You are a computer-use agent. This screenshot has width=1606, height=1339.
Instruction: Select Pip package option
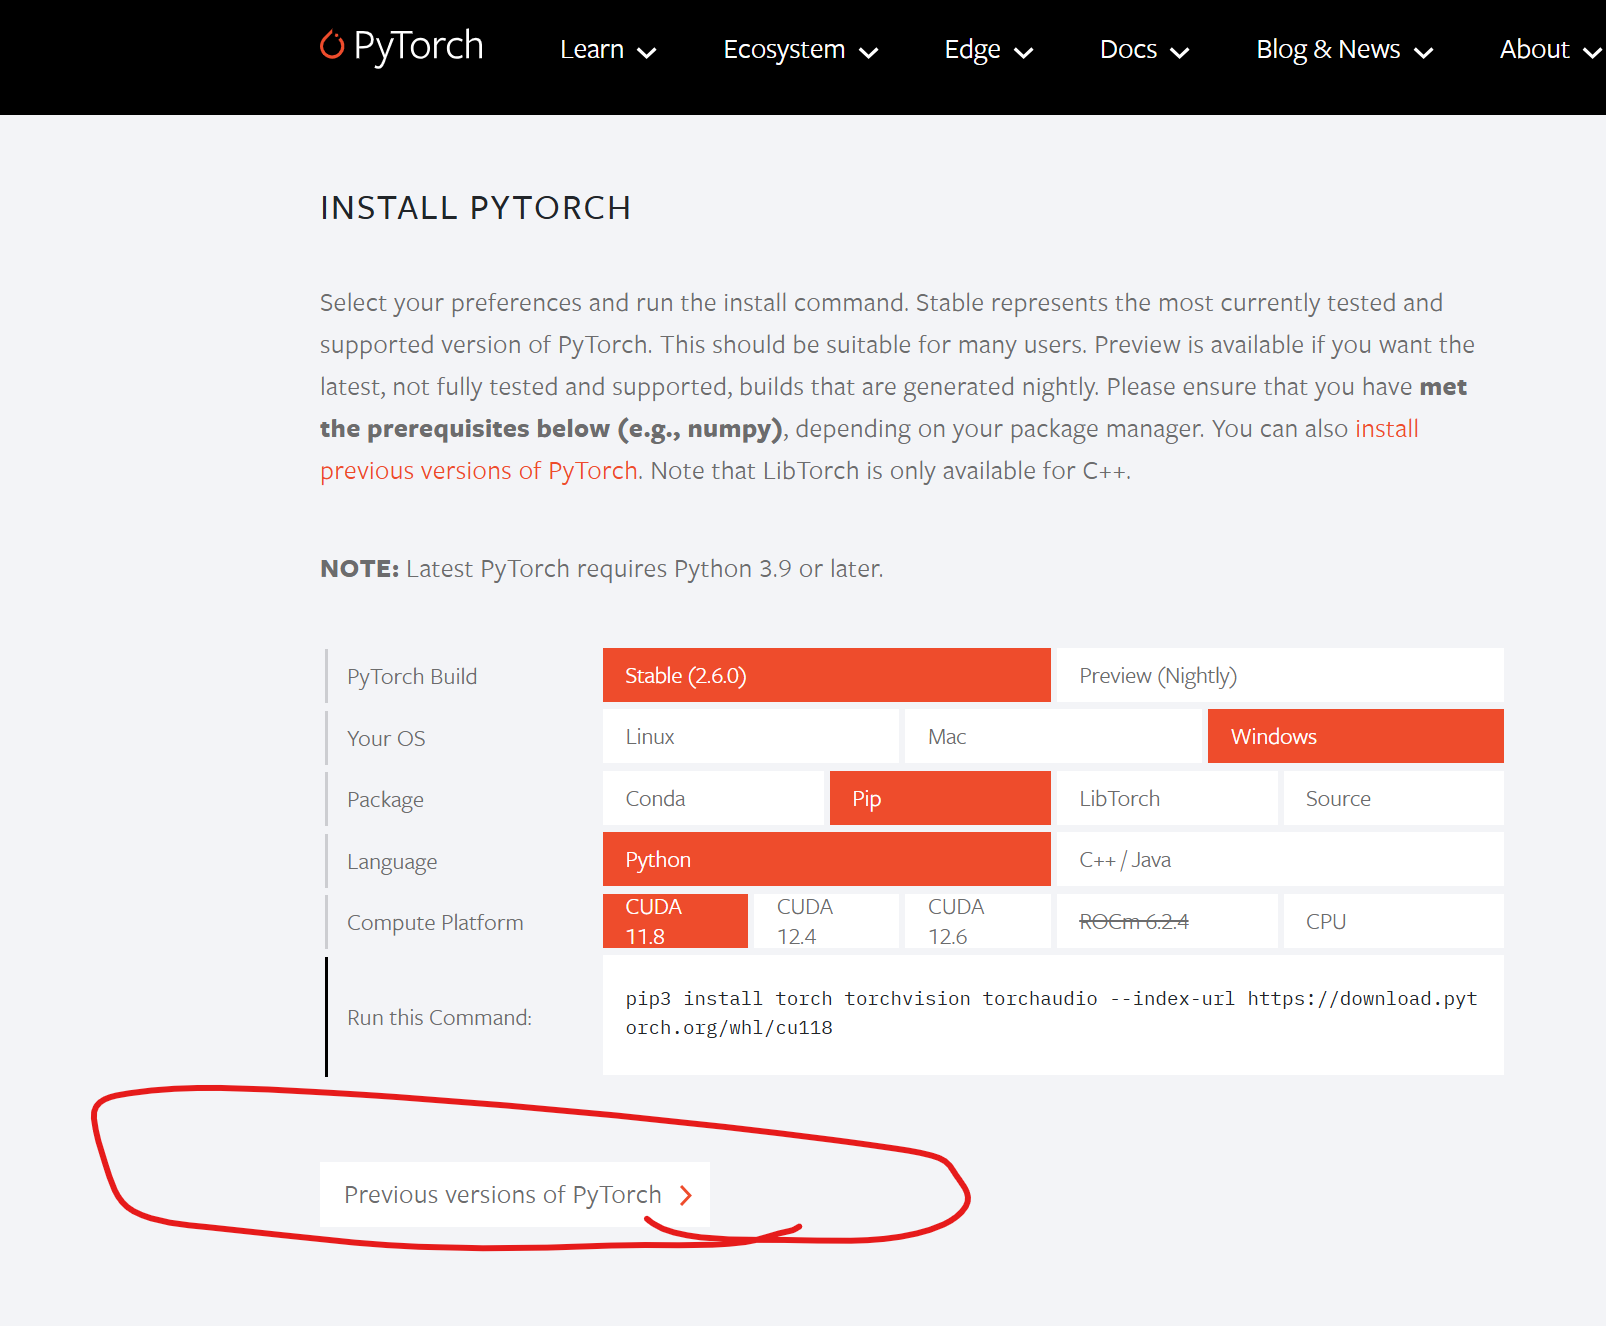[940, 798]
